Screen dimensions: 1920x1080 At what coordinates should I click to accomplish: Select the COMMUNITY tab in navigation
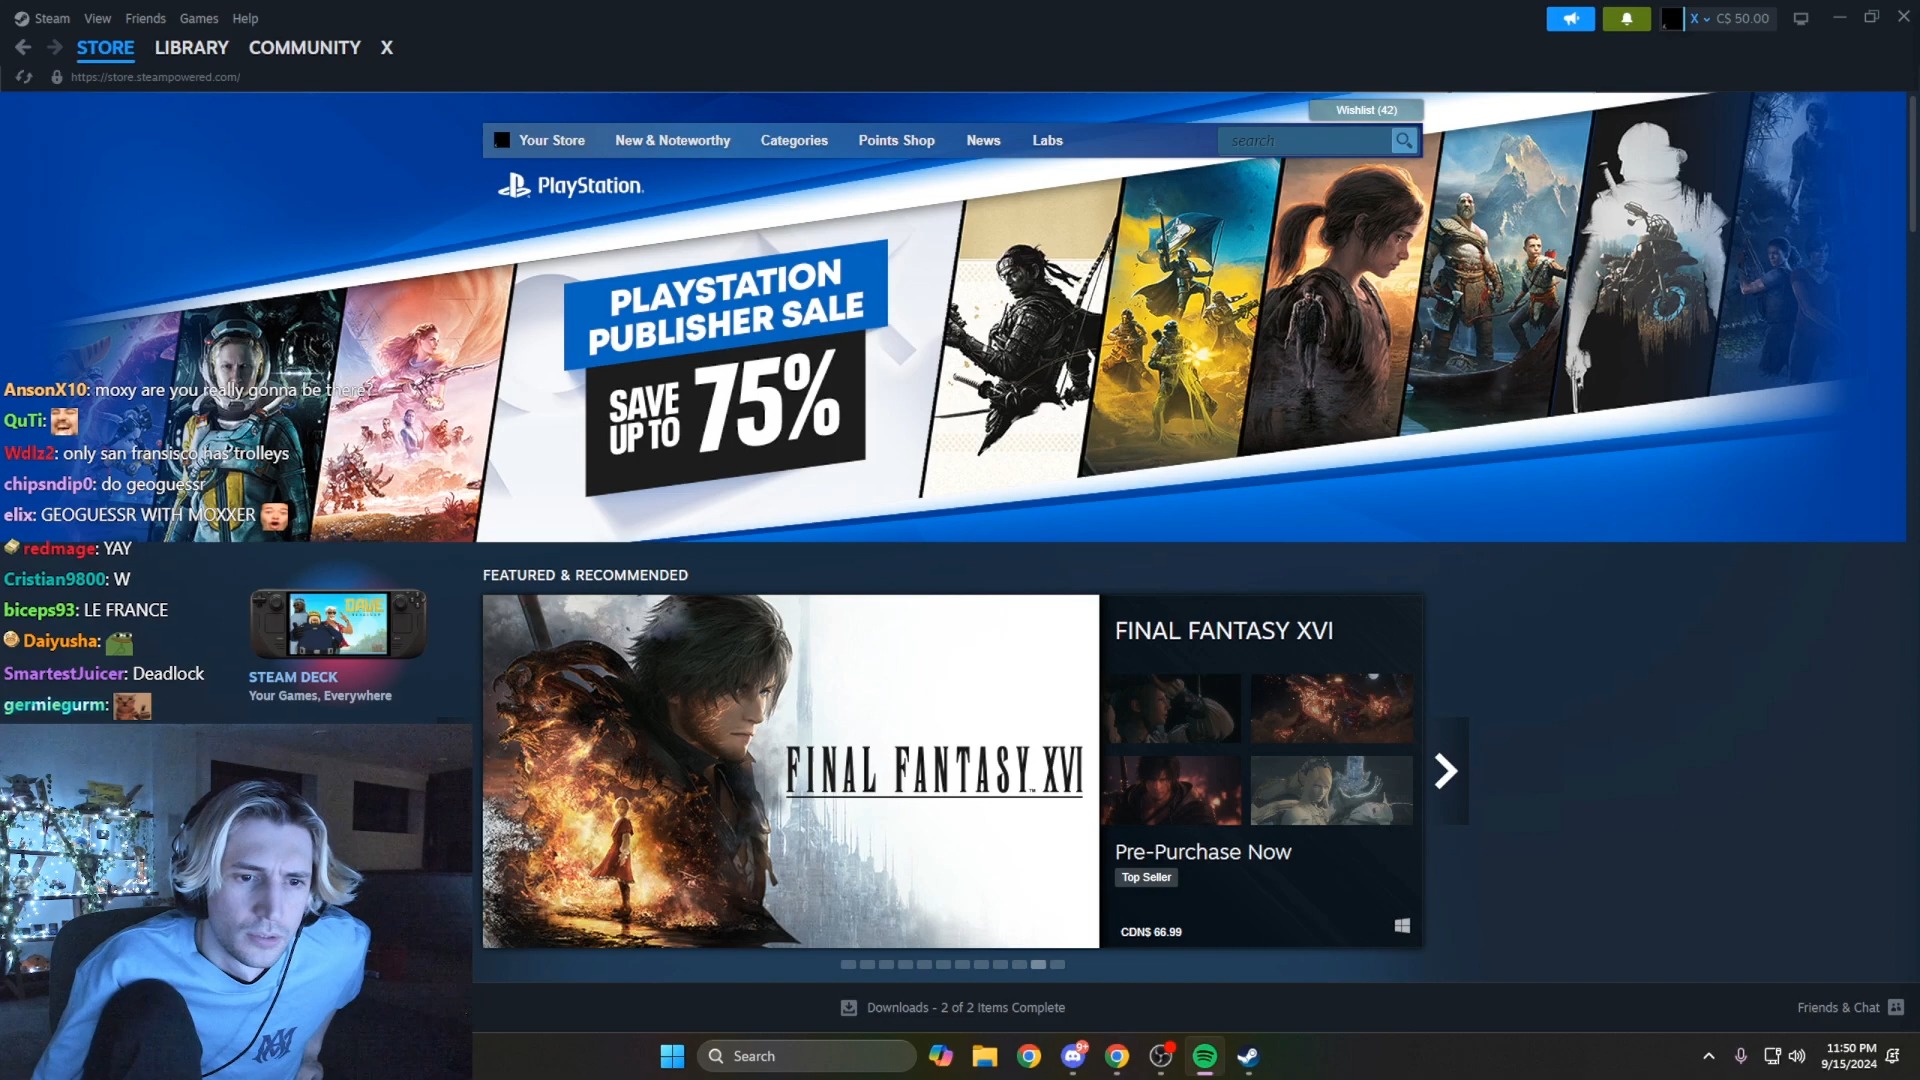coord(305,47)
